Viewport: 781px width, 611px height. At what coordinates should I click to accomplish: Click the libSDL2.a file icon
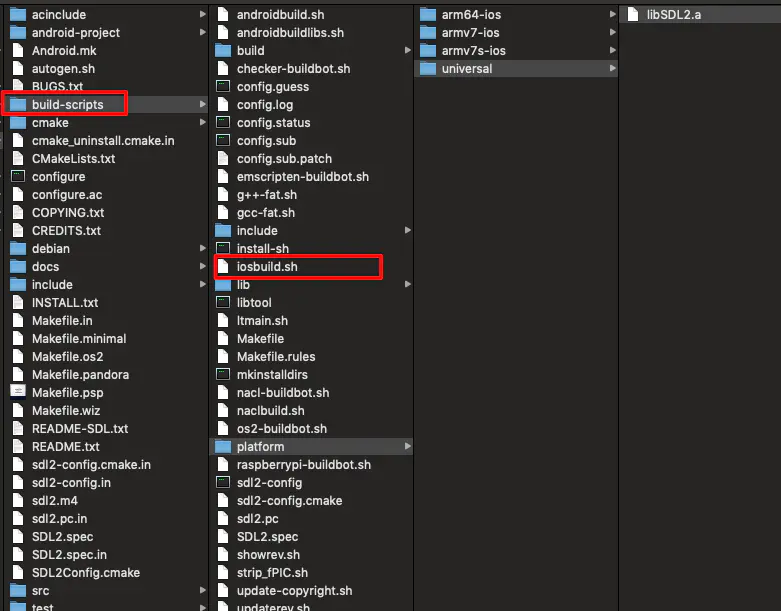click(633, 14)
